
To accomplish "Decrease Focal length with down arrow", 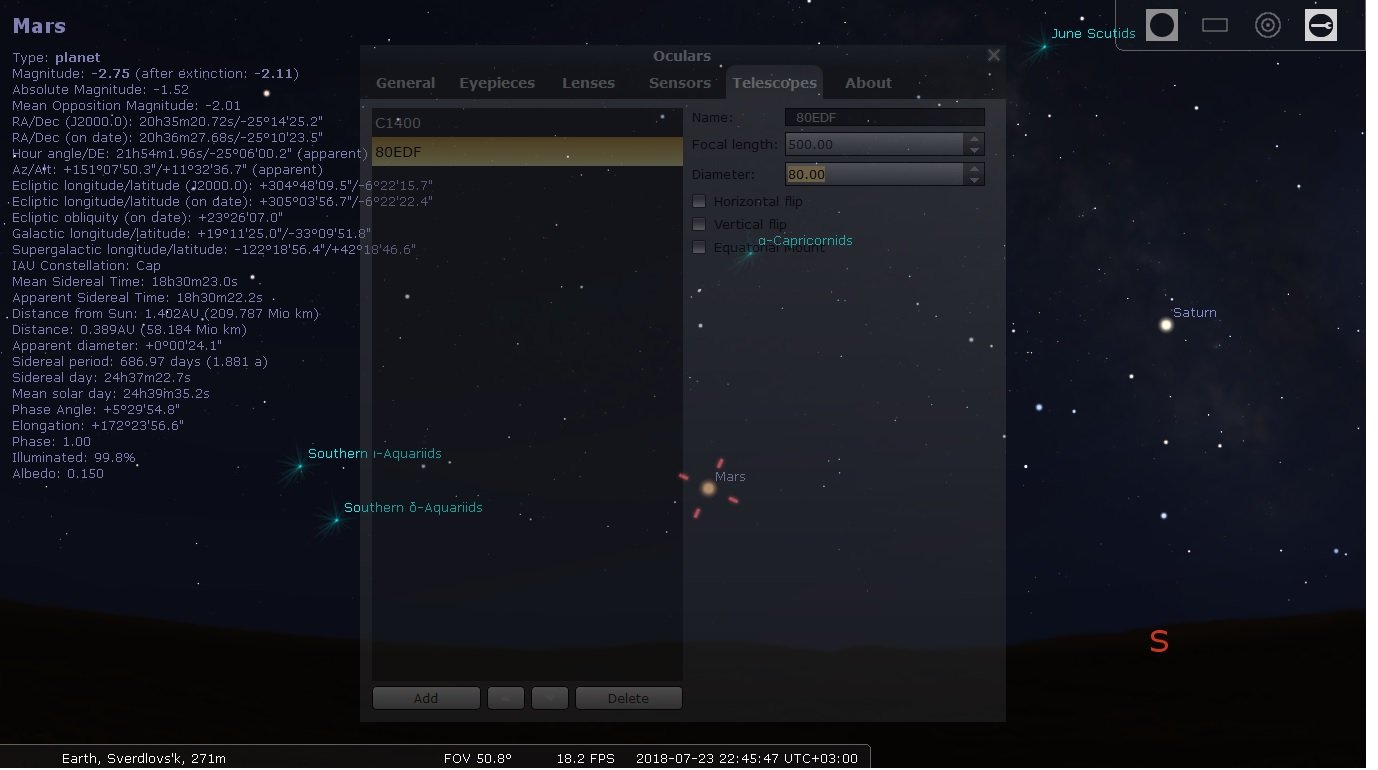I will coord(974,150).
